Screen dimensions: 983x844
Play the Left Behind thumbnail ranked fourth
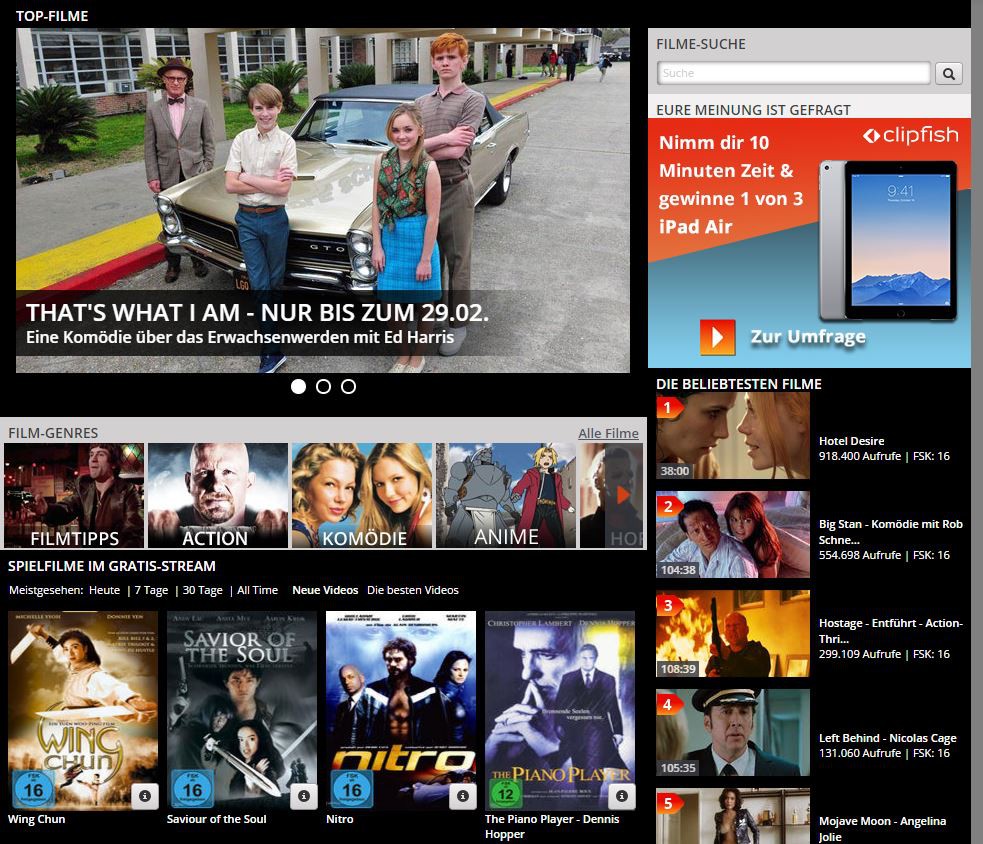pyautogui.click(x=733, y=732)
